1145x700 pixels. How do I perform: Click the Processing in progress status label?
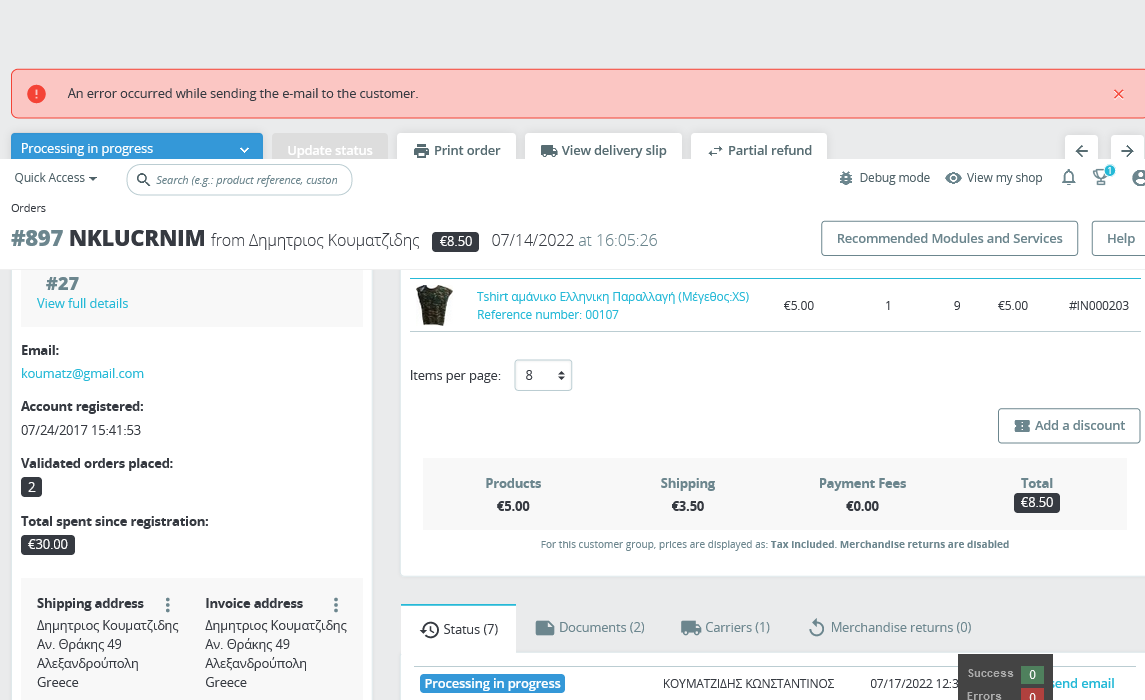click(x=492, y=684)
